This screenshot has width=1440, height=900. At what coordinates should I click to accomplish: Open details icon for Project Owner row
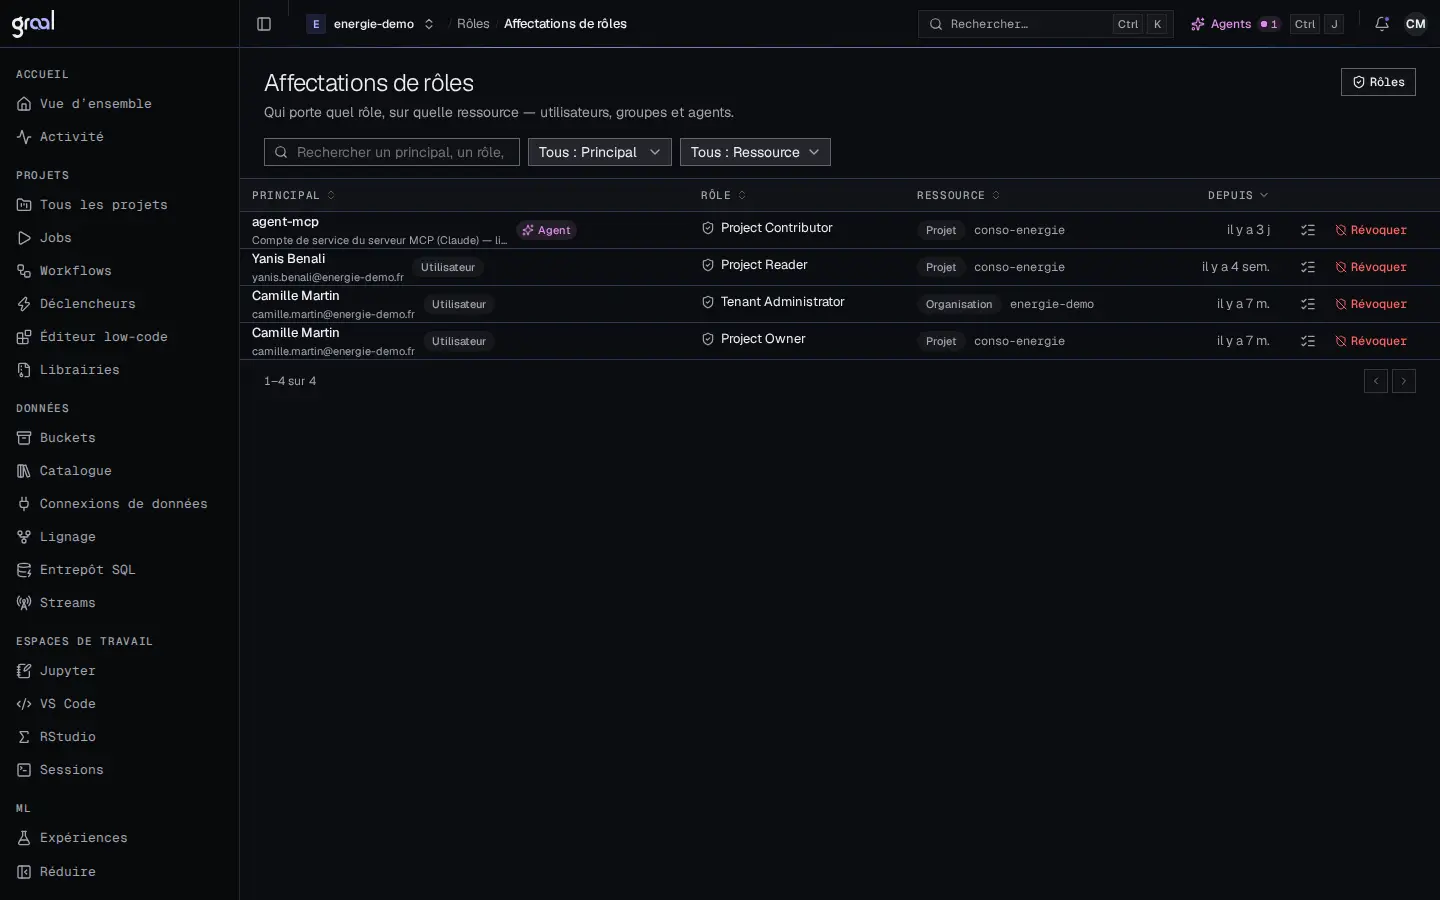[1307, 341]
